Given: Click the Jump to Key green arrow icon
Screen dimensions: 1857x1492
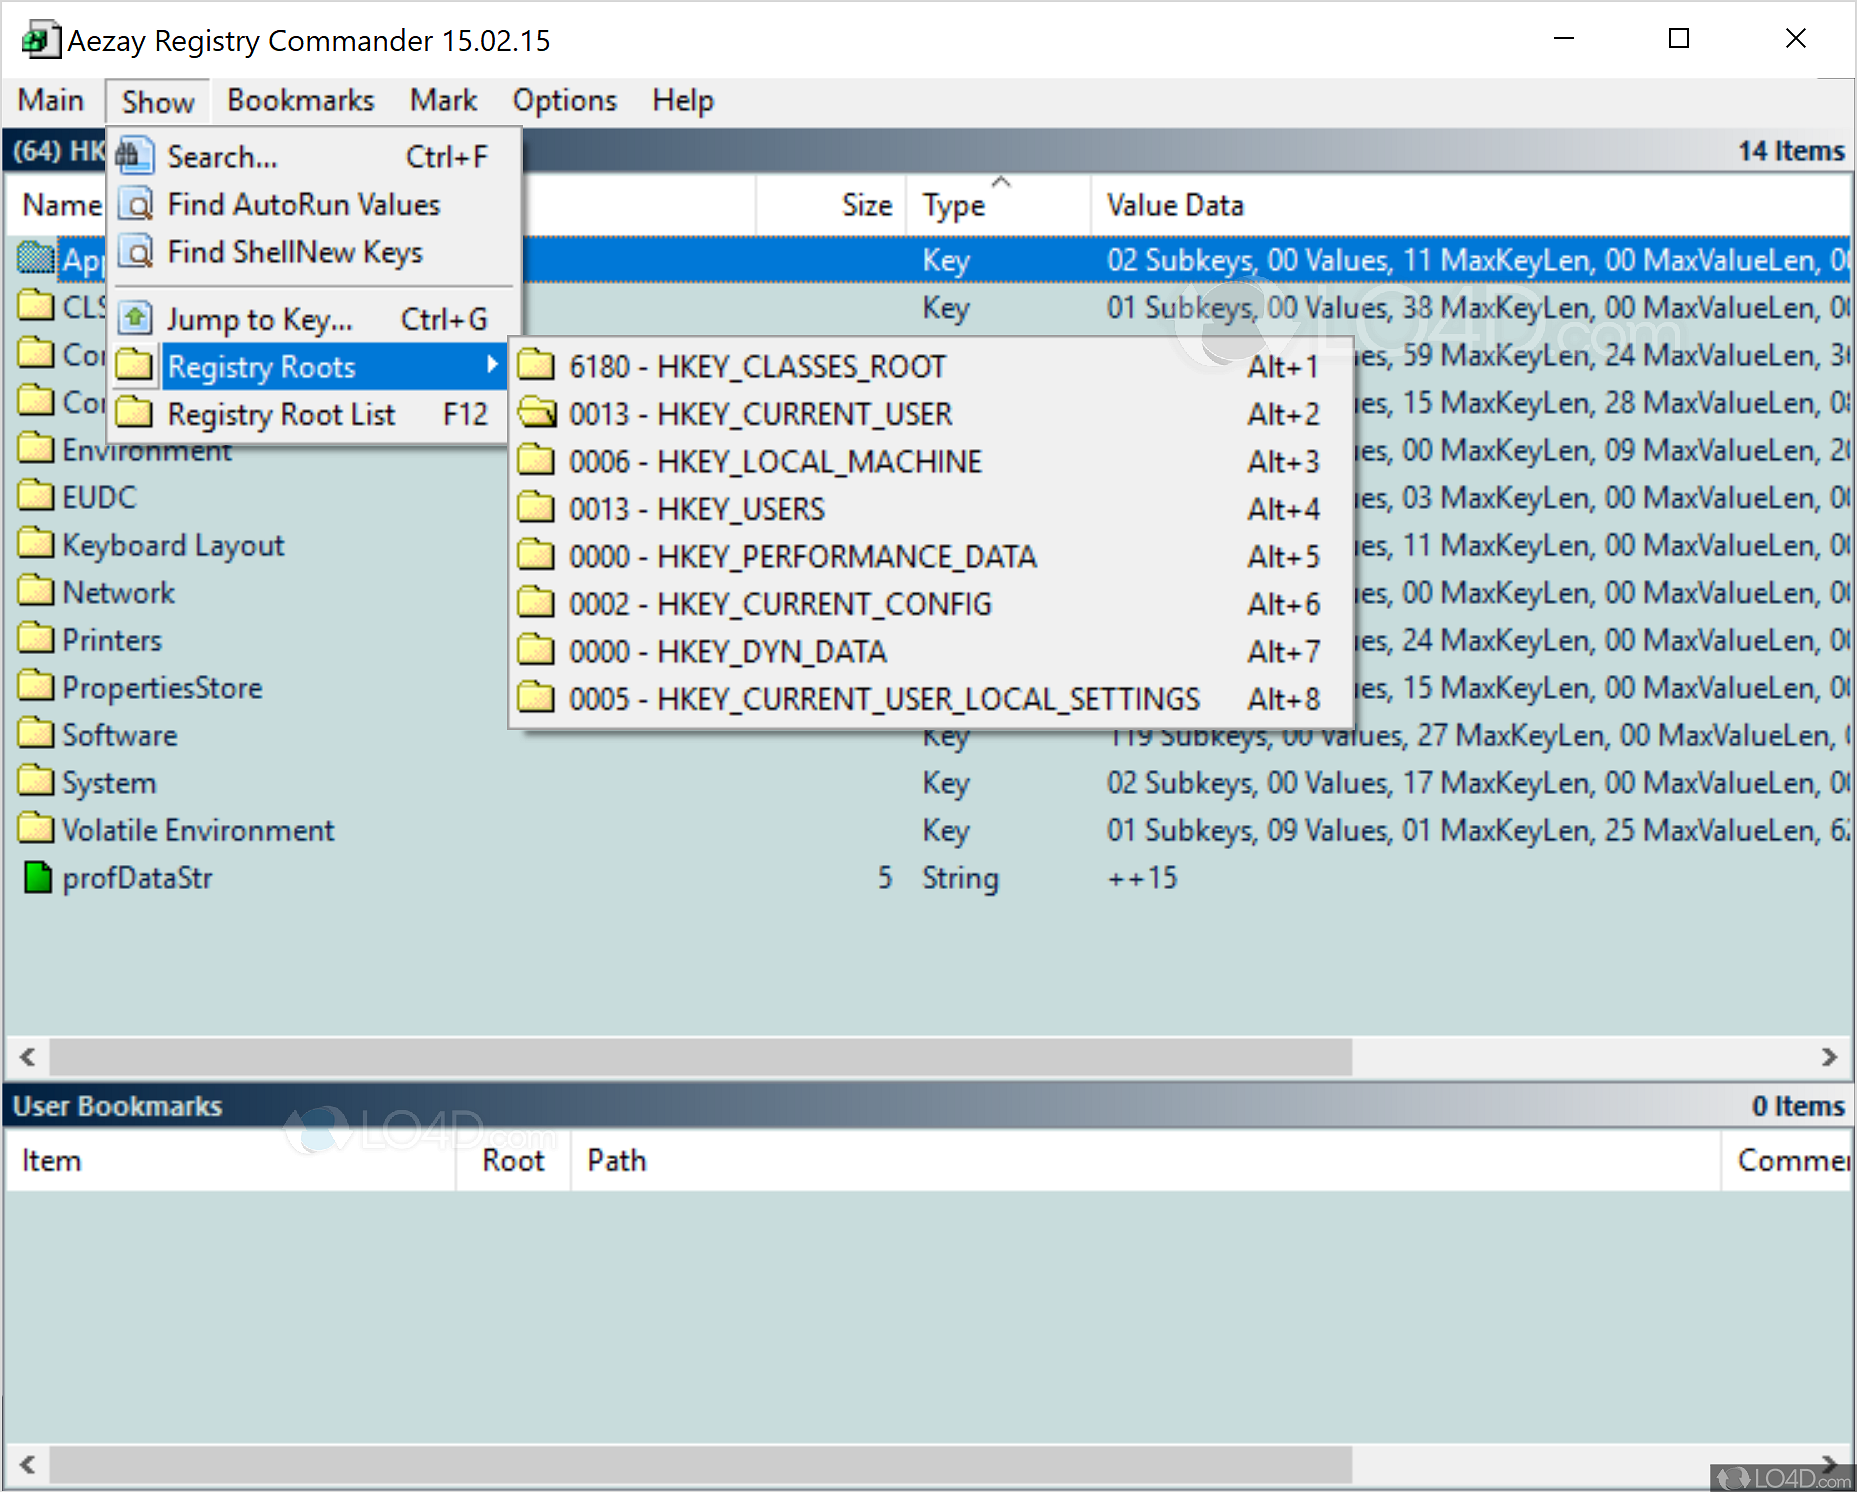Looking at the screenshot, I should pyautogui.click(x=135, y=317).
